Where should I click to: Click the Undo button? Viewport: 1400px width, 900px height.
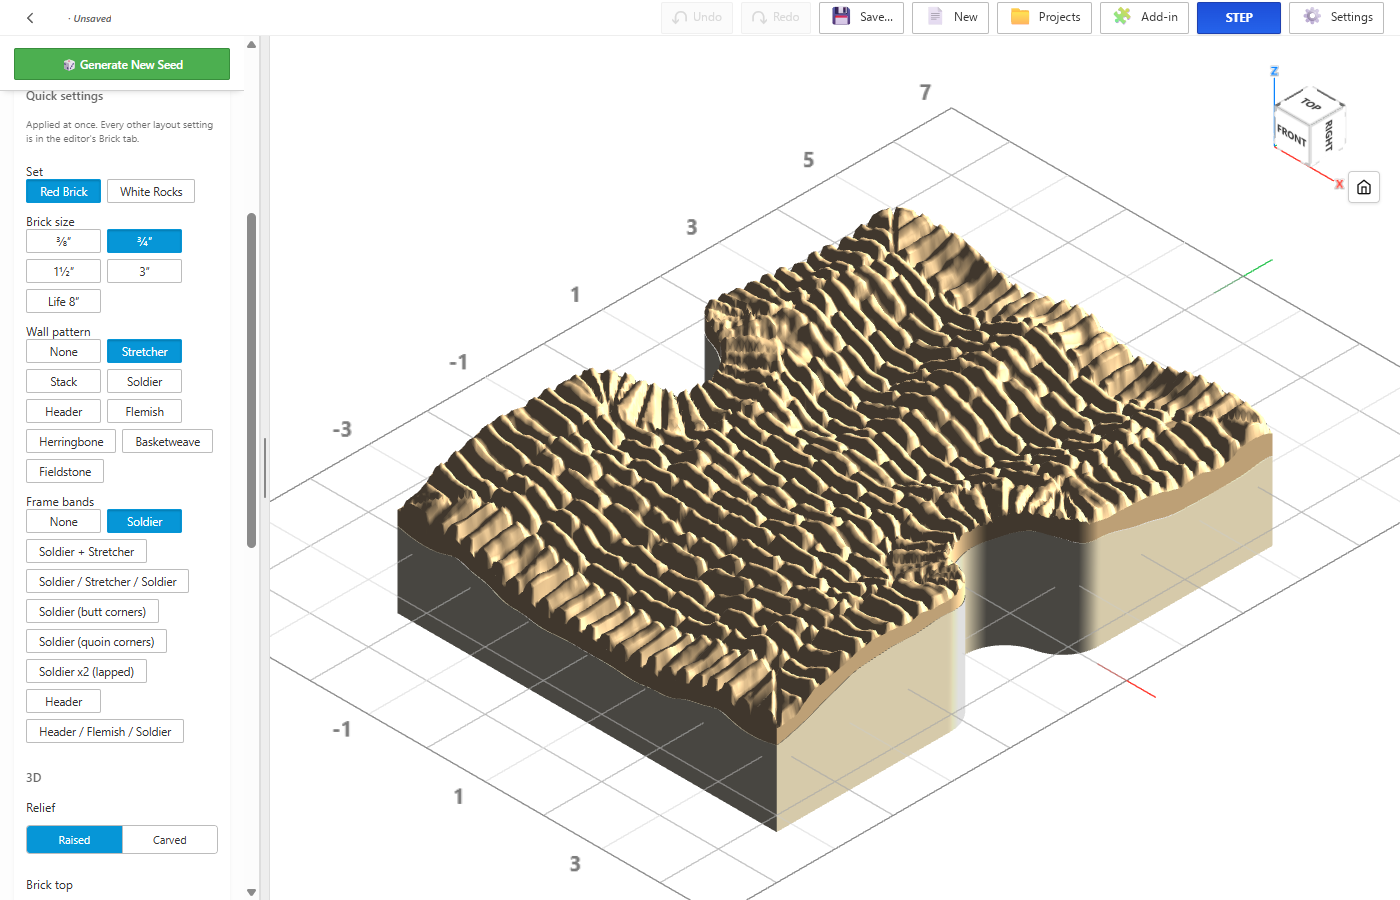[x=697, y=18]
